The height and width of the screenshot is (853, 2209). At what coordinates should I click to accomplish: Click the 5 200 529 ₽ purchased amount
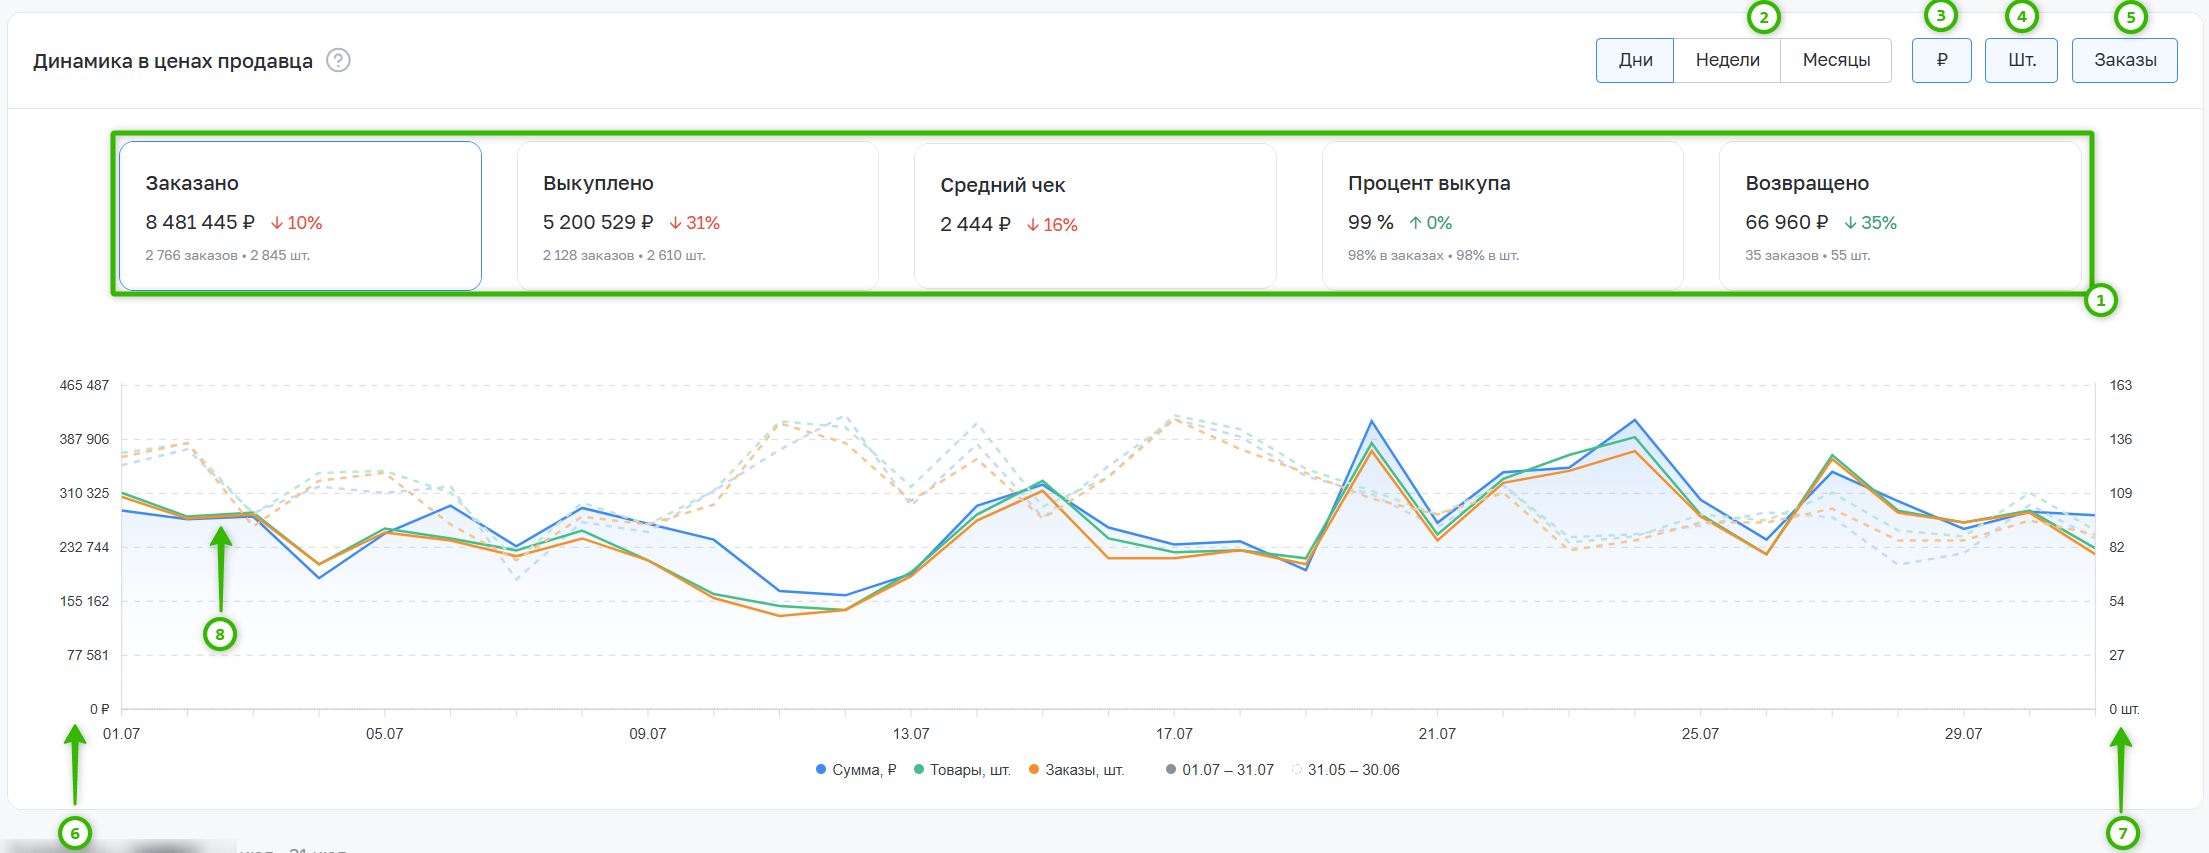pos(598,222)
